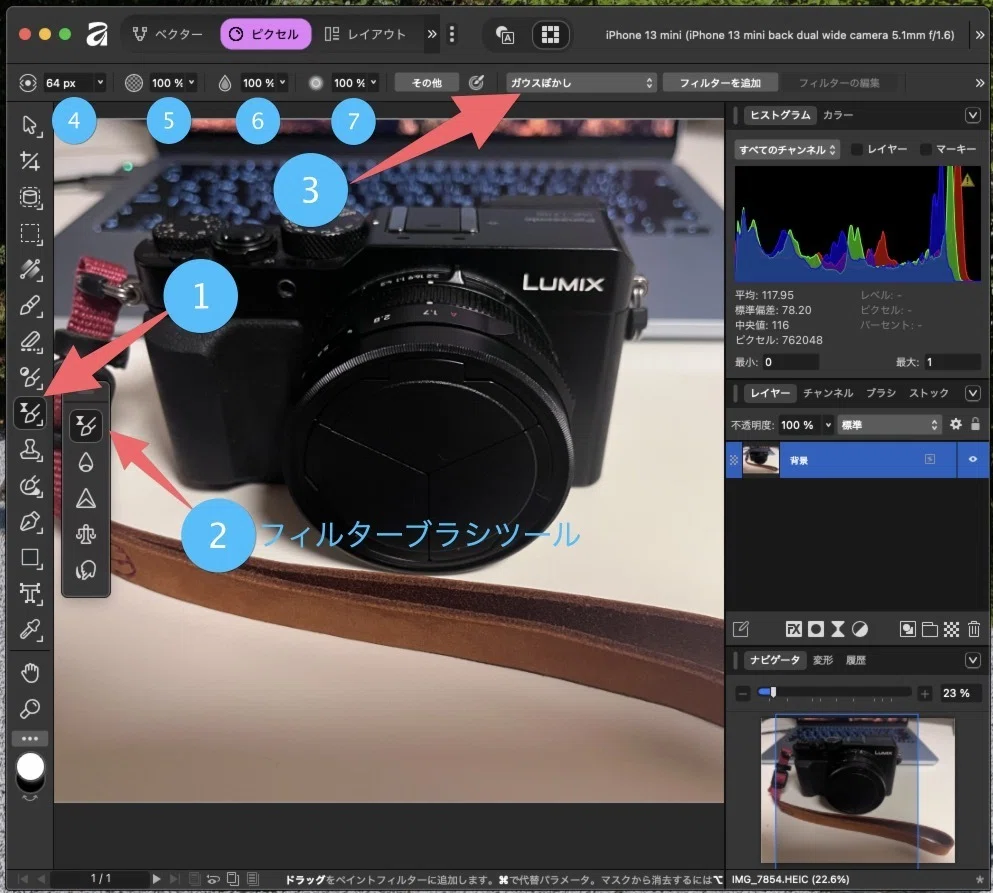Choose Blur Brush droplet in flyout

(x=86, y=462)
